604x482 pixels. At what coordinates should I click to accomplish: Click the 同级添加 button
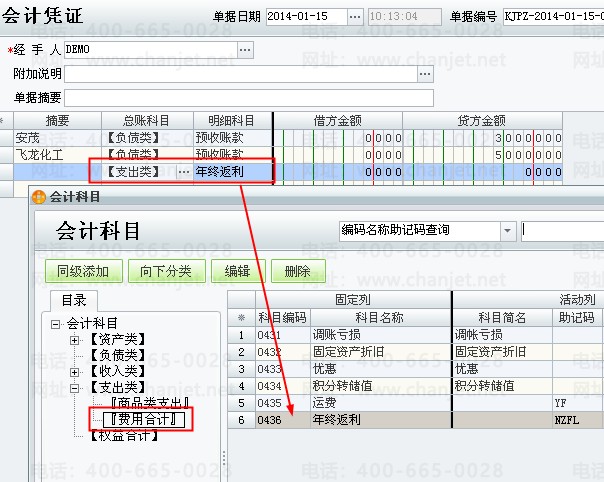[84, 271]
